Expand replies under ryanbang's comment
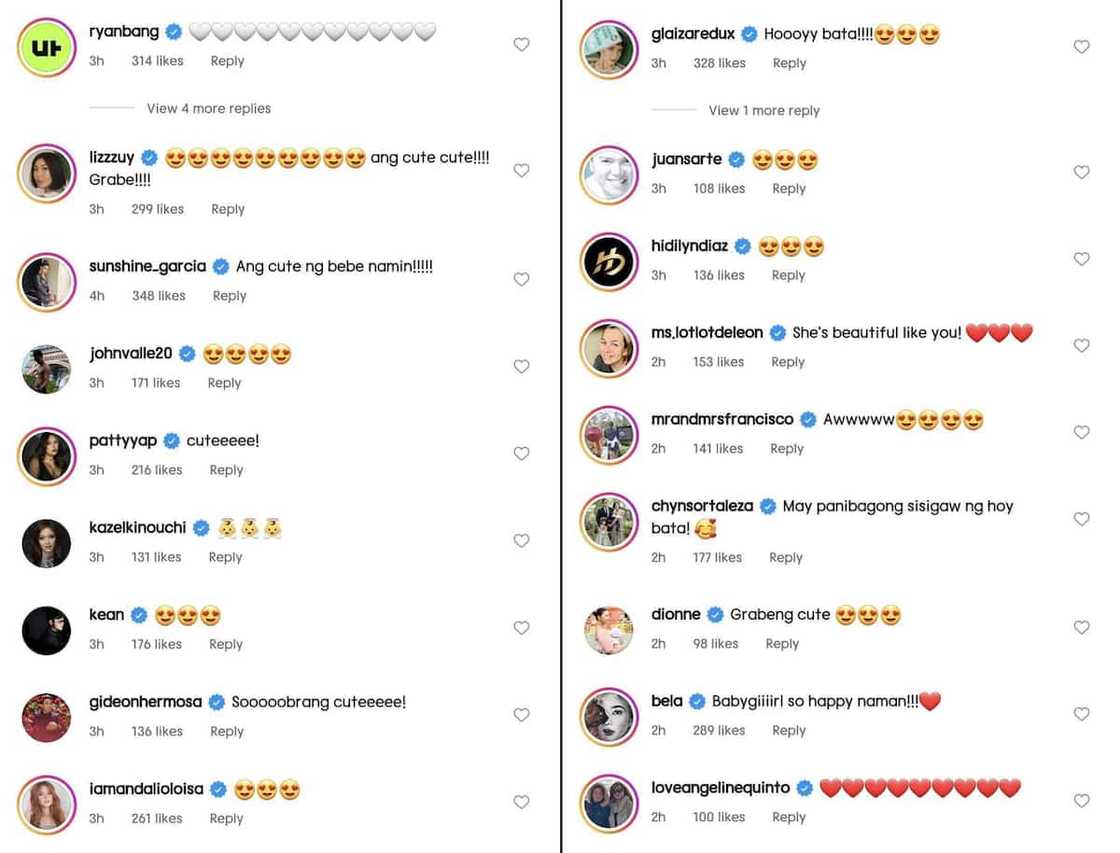The width and height of the screenshot is (1120, 853). (208, 108)
